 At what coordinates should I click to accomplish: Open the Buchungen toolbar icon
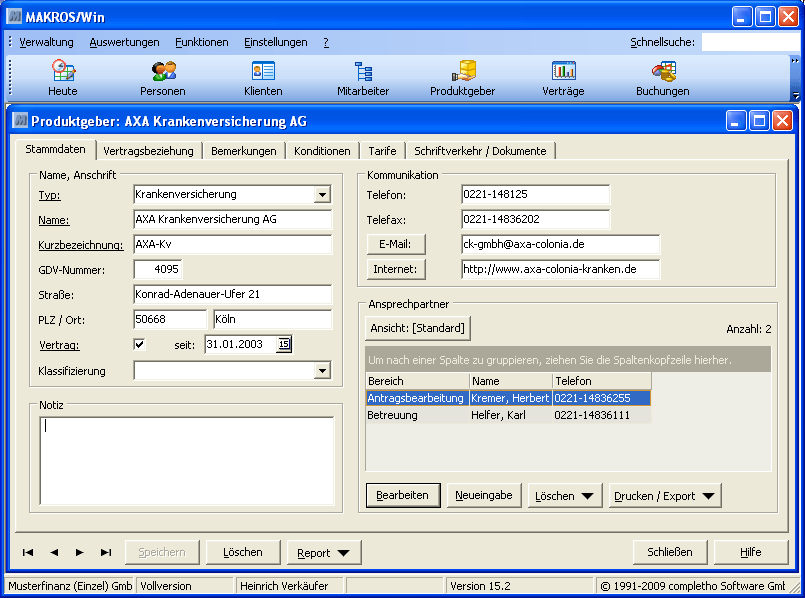(x=663, y=78)
